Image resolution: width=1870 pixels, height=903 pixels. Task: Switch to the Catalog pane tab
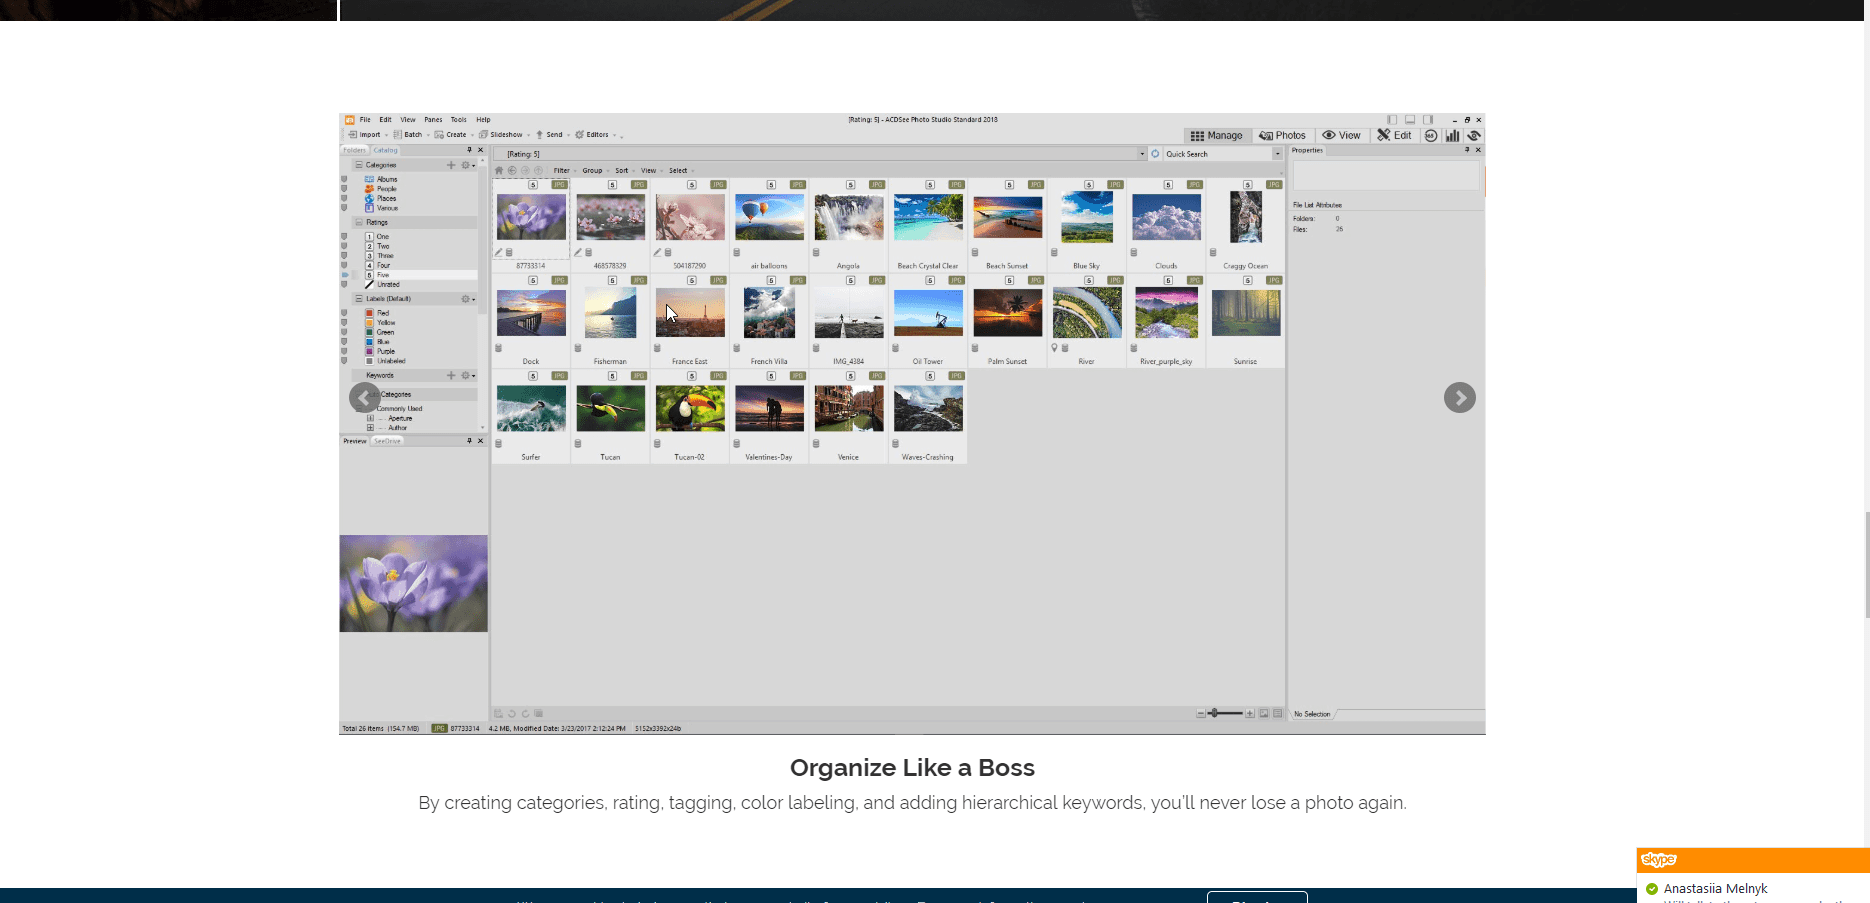click(385, 150)
